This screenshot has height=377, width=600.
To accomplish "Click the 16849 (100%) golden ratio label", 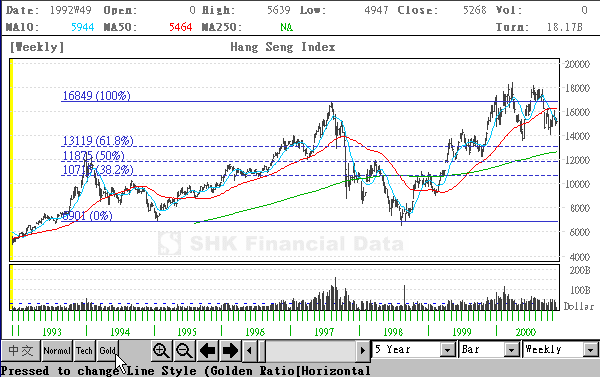I will (x=96, y=96).
